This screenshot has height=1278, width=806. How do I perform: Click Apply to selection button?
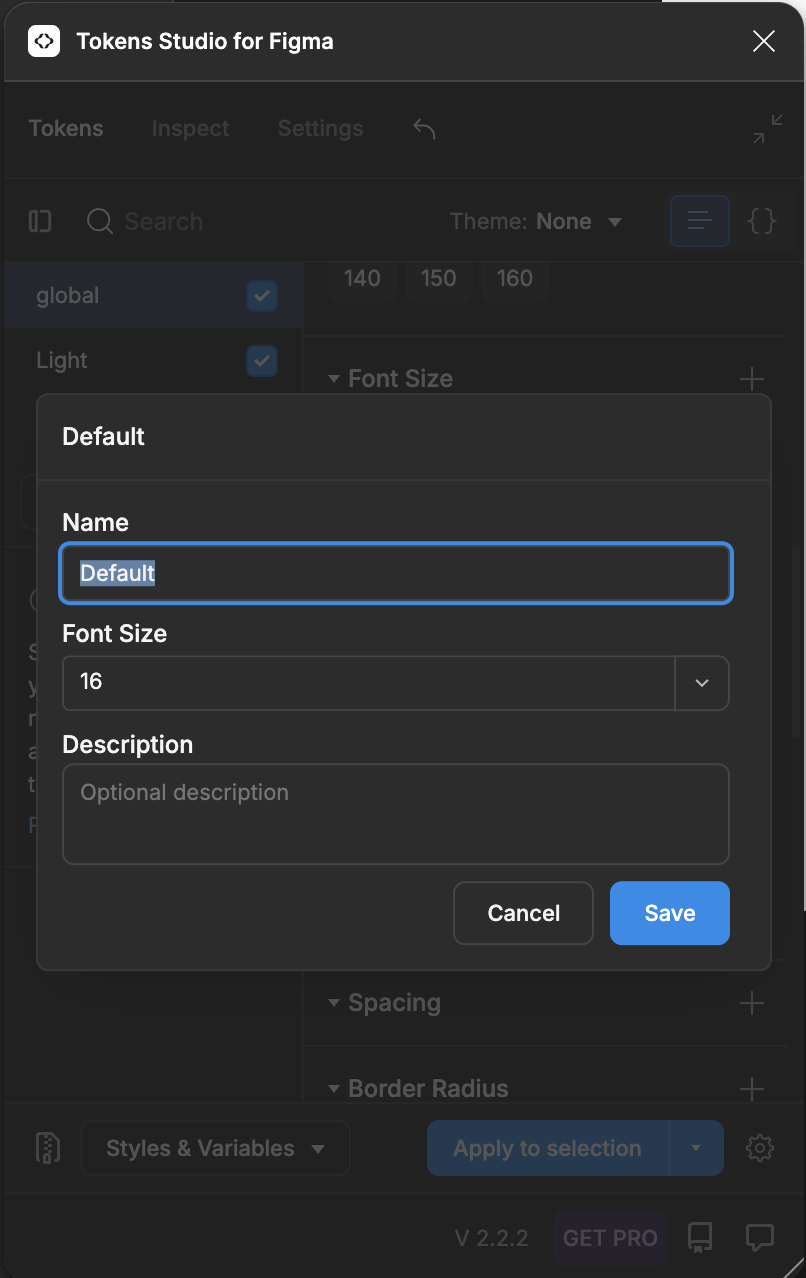pyautogui.click(x=547, y=1148)
